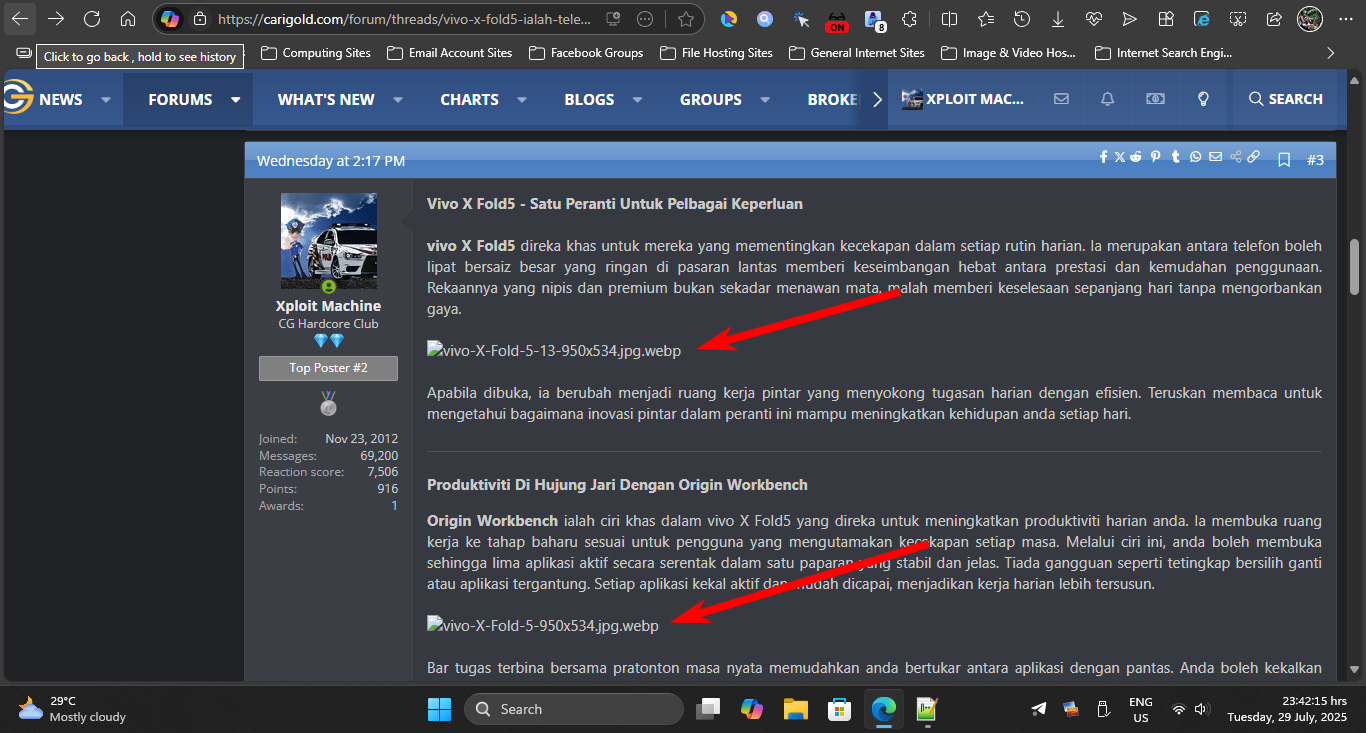Open generic share icon for Post #3

[1236, 157]
